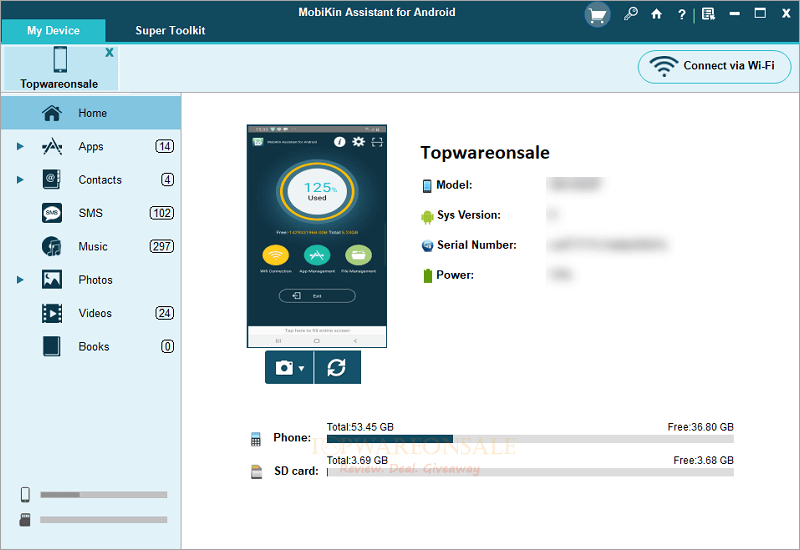Click the SMS speech bubble icon
The image size is (800, 550).
pos(52,213)
